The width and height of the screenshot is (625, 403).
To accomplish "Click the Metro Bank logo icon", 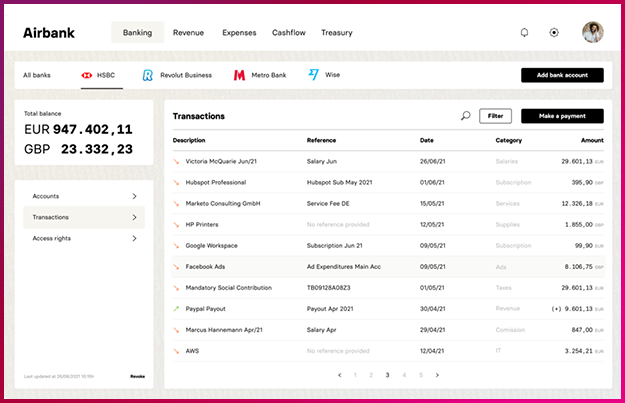I will [x=239, y=75].
